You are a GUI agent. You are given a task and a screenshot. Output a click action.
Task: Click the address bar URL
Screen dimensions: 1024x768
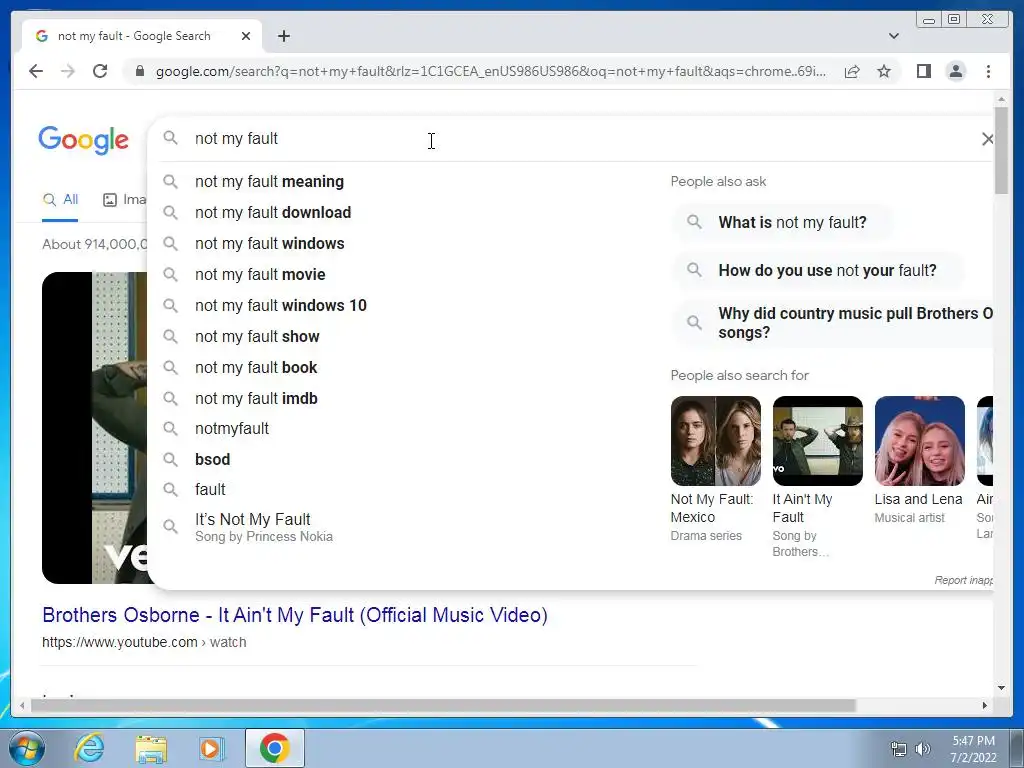point(490,71)
